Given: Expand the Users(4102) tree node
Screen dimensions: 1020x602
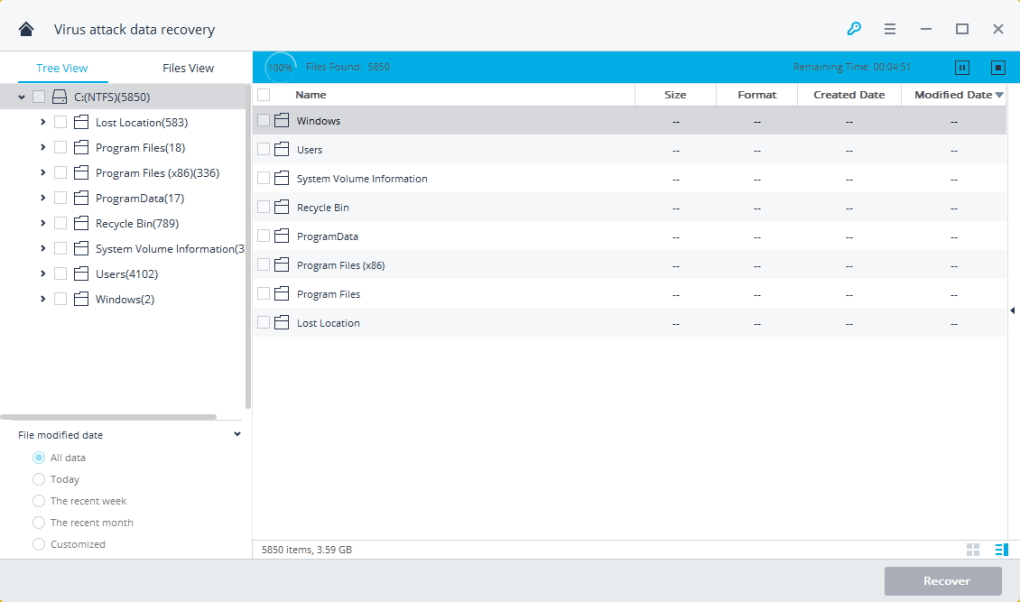Looking at the screenshot, I should pos(43,274).
